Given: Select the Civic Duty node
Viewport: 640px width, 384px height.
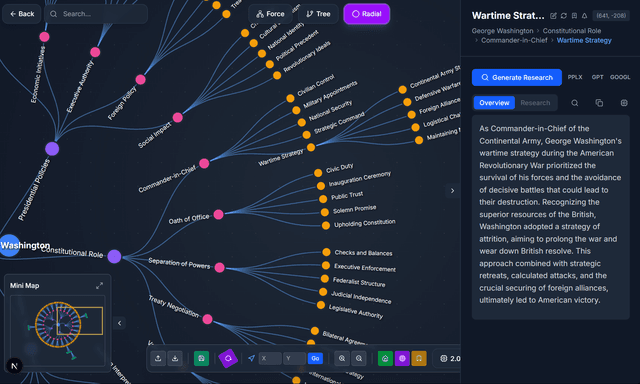Looking at the screenshot, I should click(318, 173).
